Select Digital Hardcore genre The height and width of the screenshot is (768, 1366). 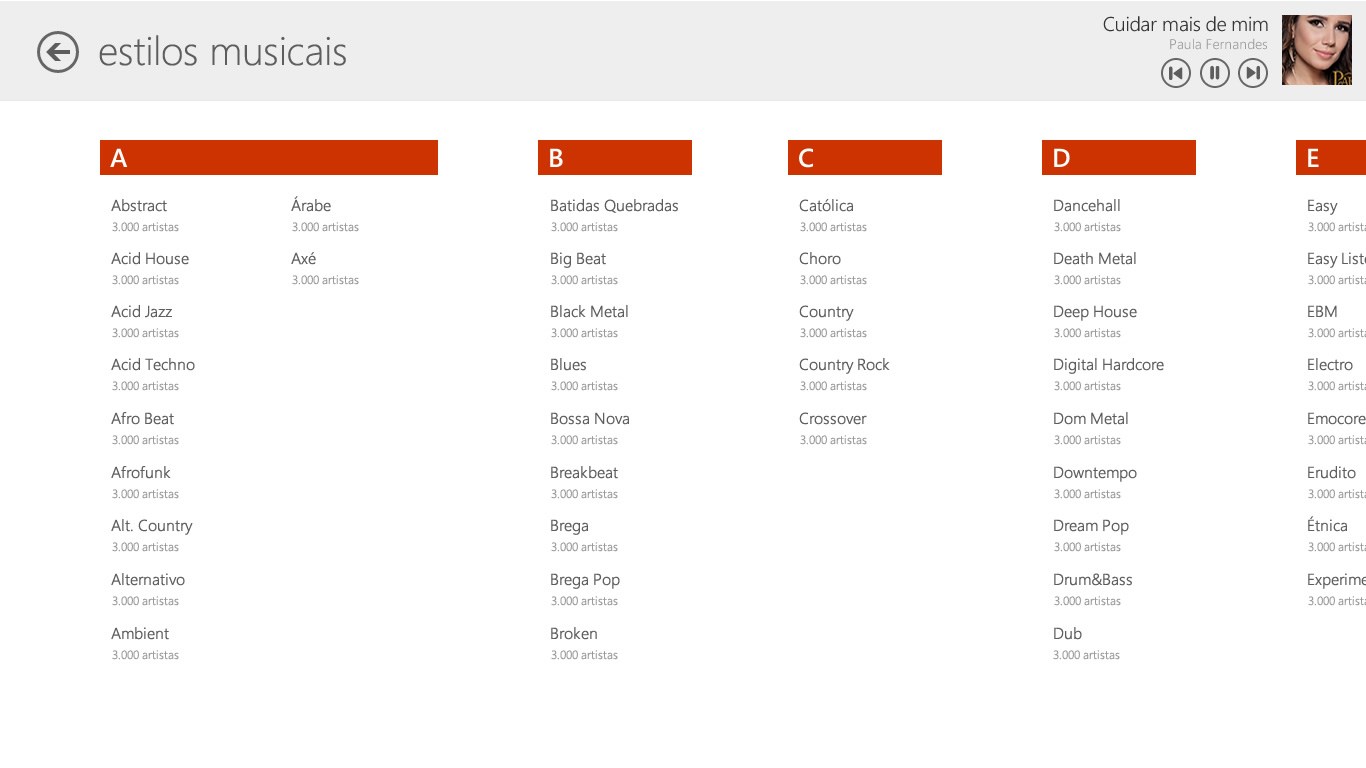tap(1108, 365)
